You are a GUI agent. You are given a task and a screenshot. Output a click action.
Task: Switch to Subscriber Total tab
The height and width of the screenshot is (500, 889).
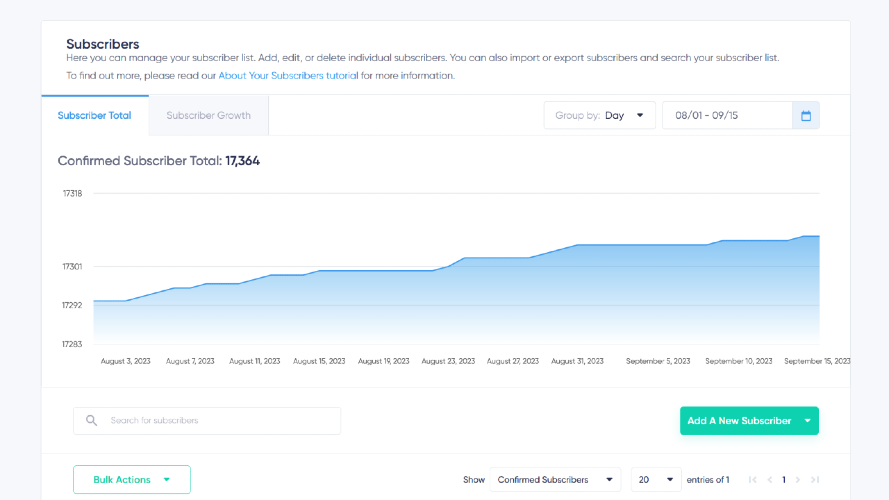point(95,116)
